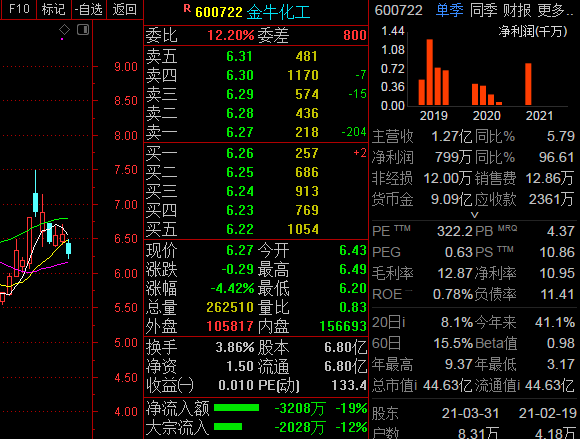
Task: Click 卖三 price 6.29
Action: pos(240,94)
